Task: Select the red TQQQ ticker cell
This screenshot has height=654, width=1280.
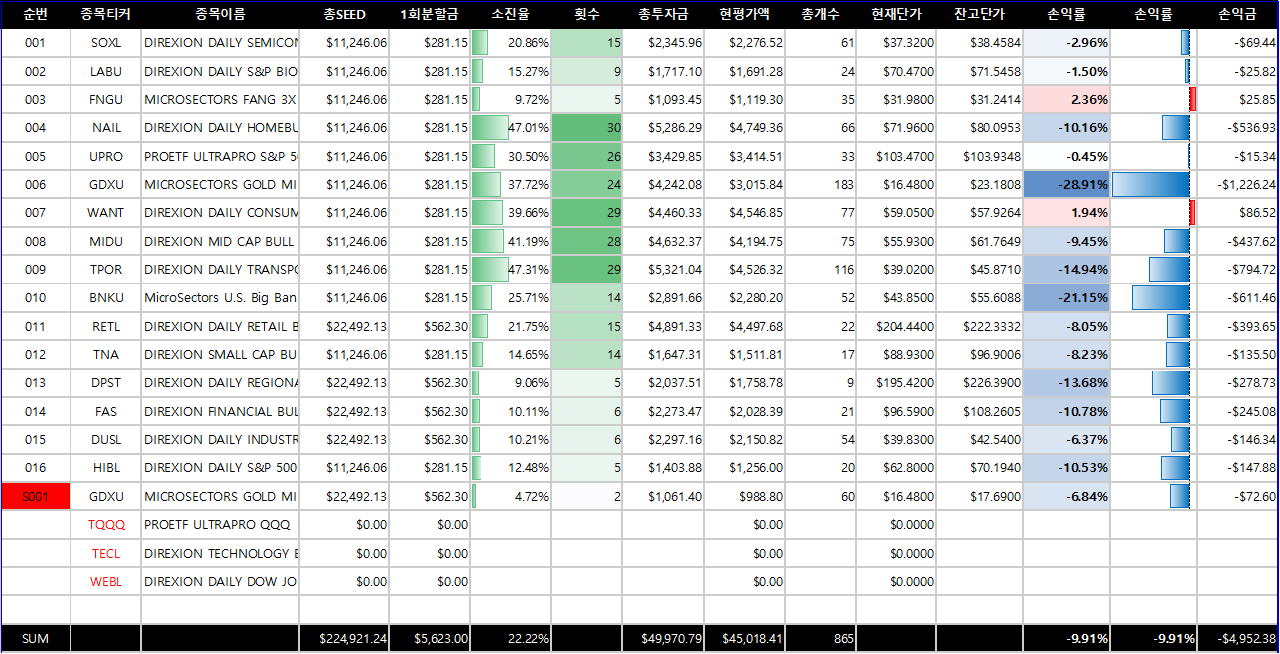Action: click(x=106, y=524)
